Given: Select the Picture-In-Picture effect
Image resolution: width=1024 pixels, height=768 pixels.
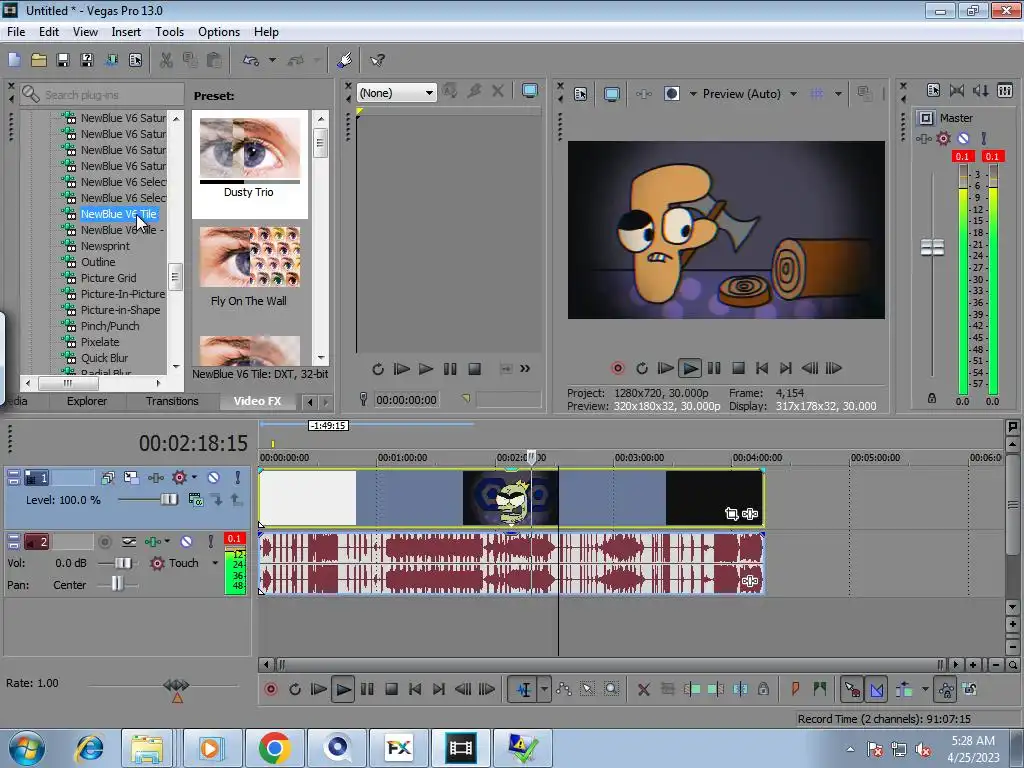Looking at the screenshot, I should (x=123, y=294).
